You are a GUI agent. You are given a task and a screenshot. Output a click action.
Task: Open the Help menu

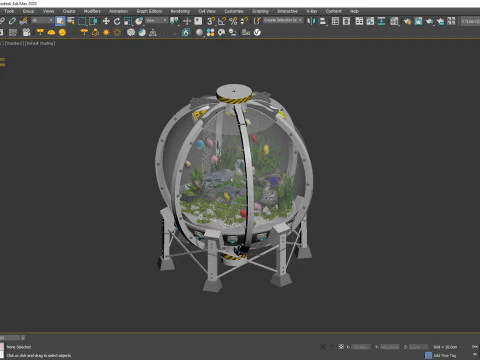pos(354,11)
